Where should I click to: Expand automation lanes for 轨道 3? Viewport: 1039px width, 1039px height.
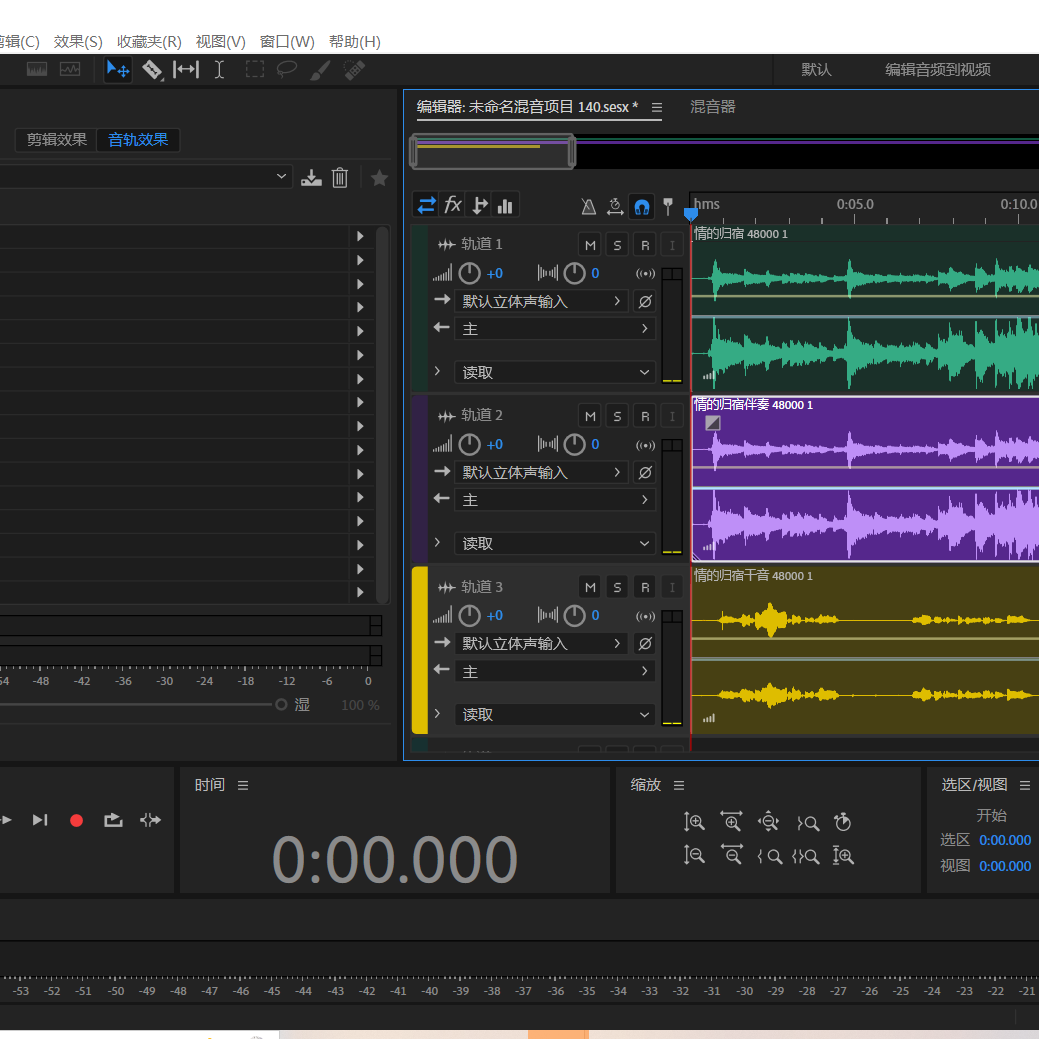pyautogui.click(x=437, y=714)
